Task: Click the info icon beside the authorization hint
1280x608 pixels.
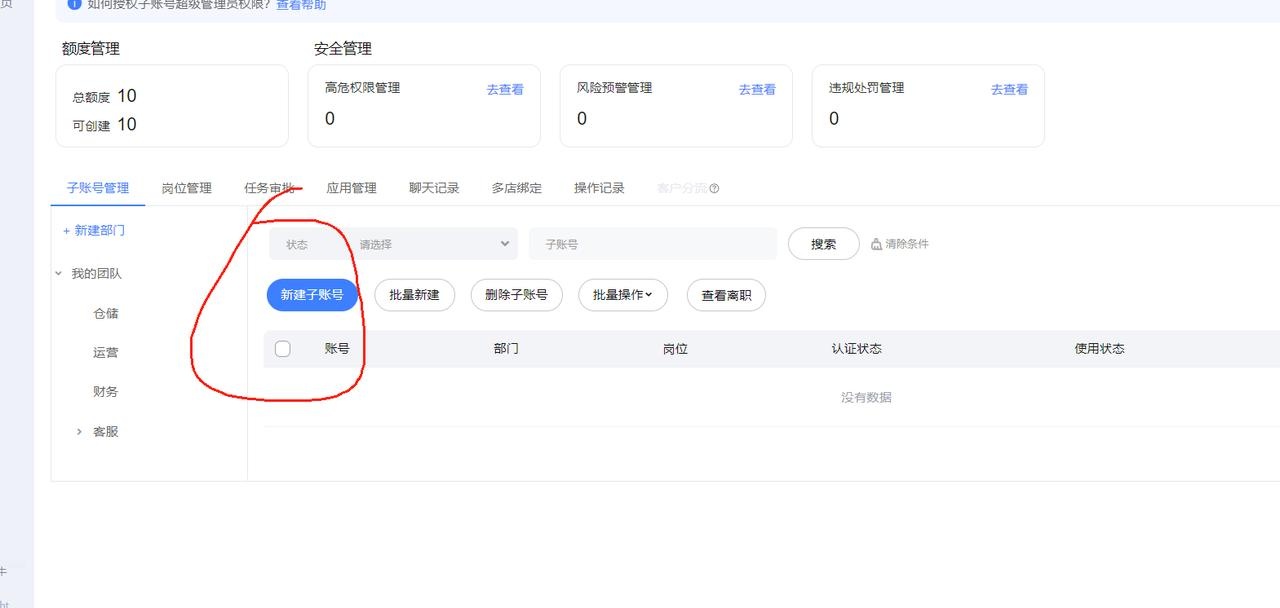Action: [75, 5]
